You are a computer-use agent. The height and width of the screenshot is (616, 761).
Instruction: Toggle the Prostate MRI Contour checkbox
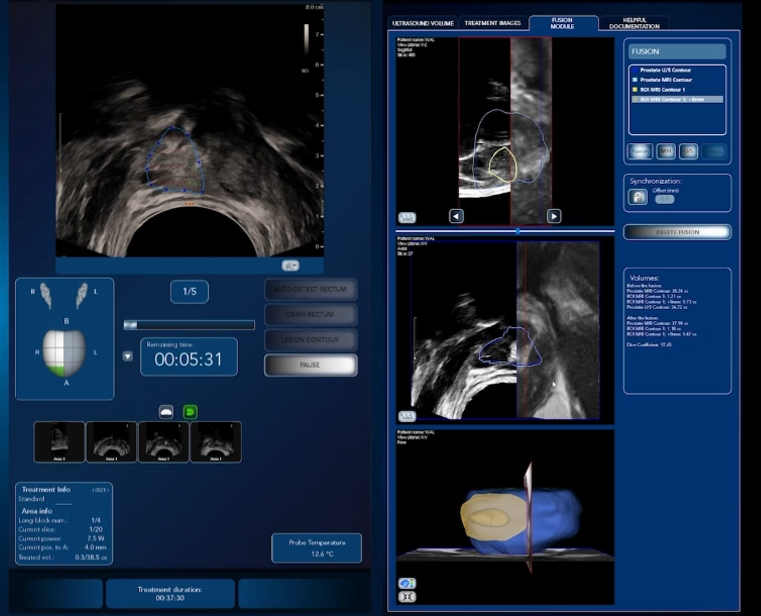(634, 79)
